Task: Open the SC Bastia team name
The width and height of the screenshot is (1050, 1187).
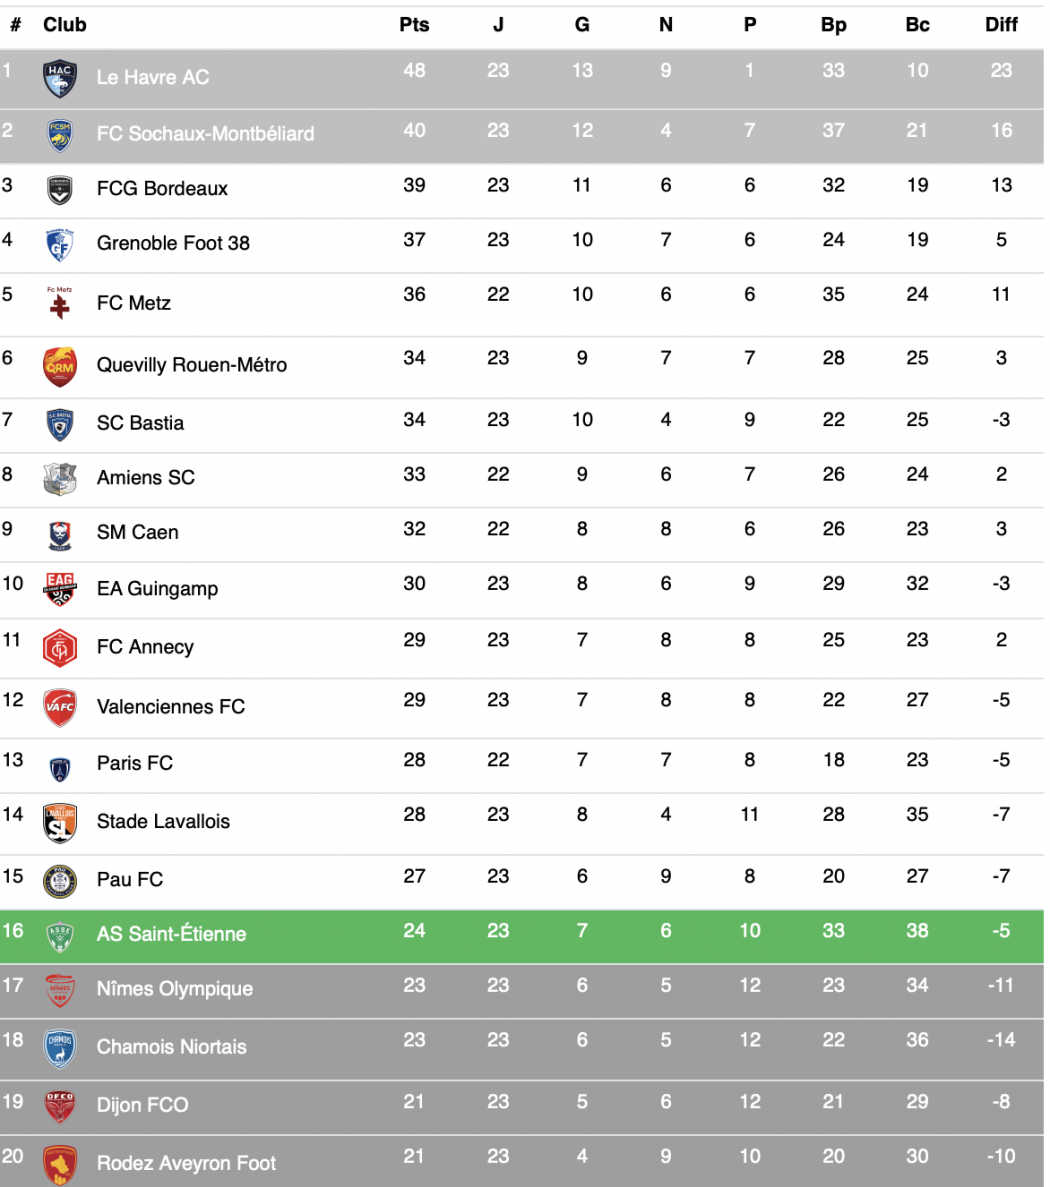Action: click(140, 423)
